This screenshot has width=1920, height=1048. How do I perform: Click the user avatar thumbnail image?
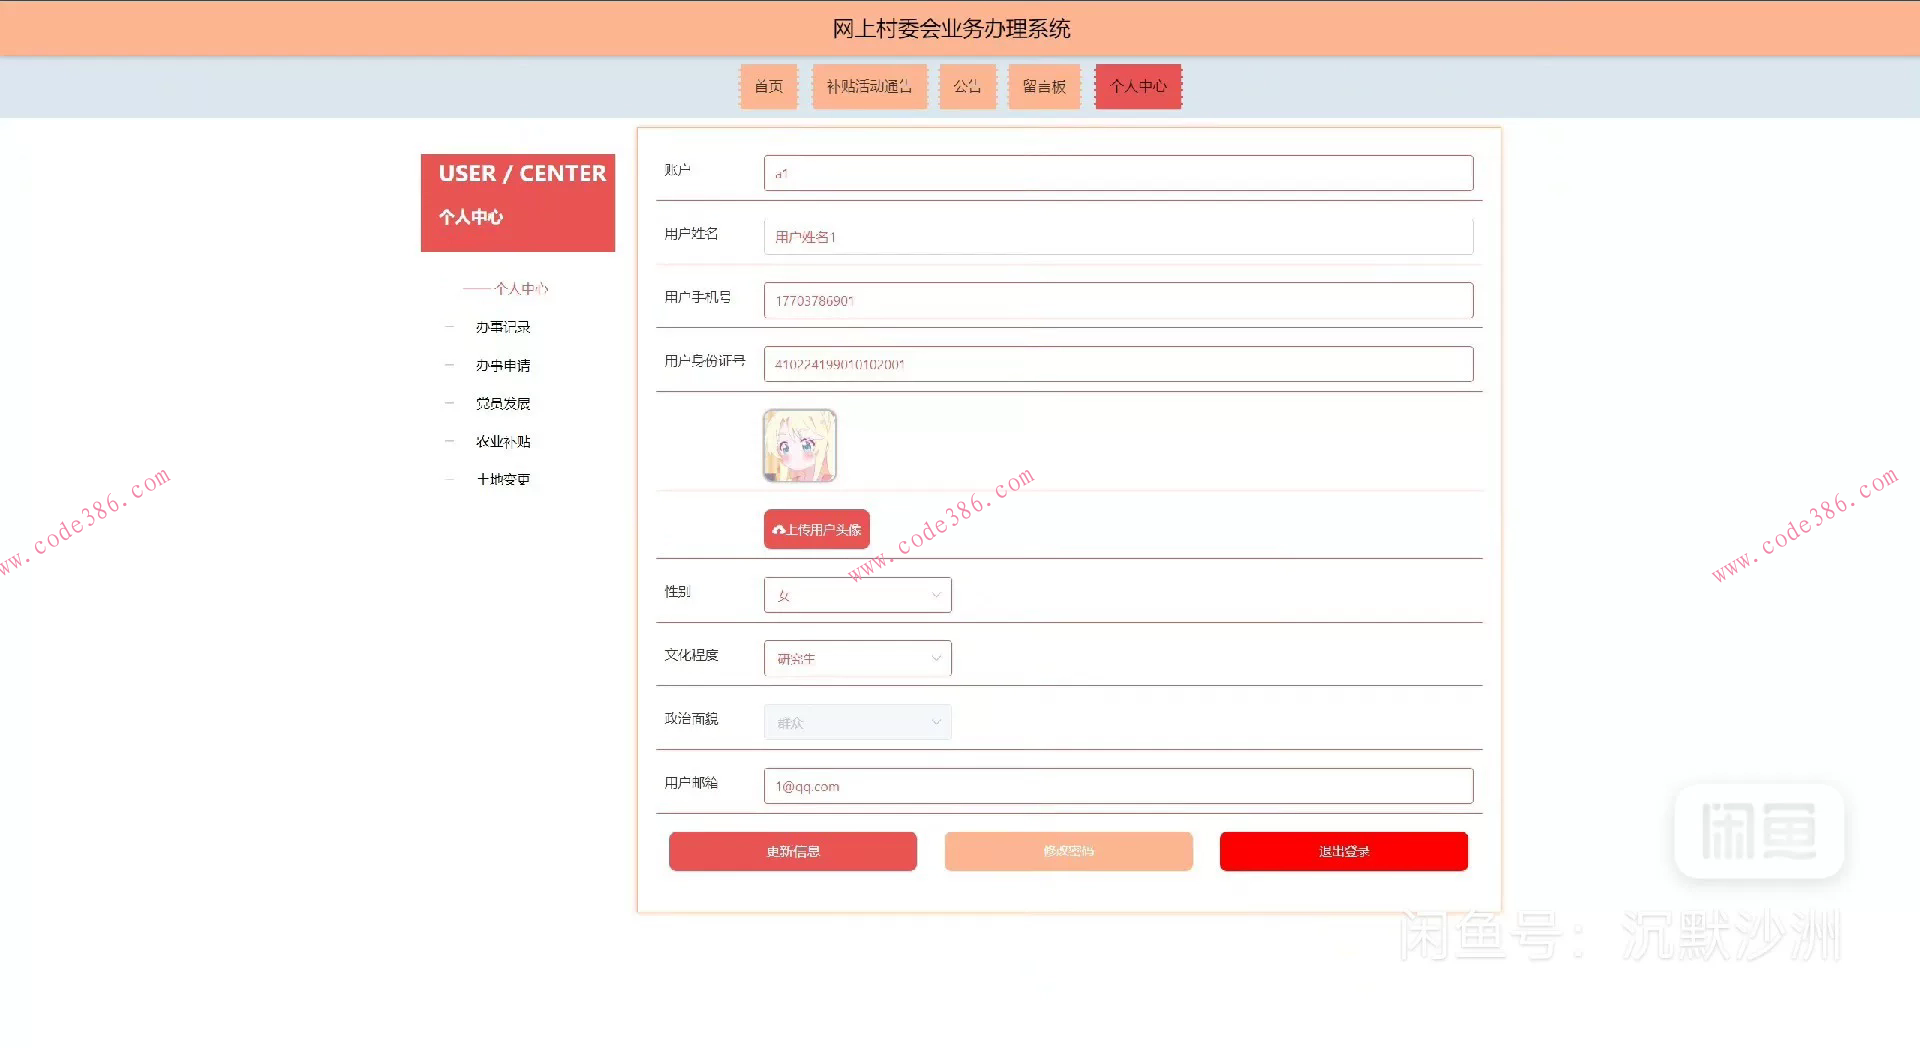[x=799, y=445]
